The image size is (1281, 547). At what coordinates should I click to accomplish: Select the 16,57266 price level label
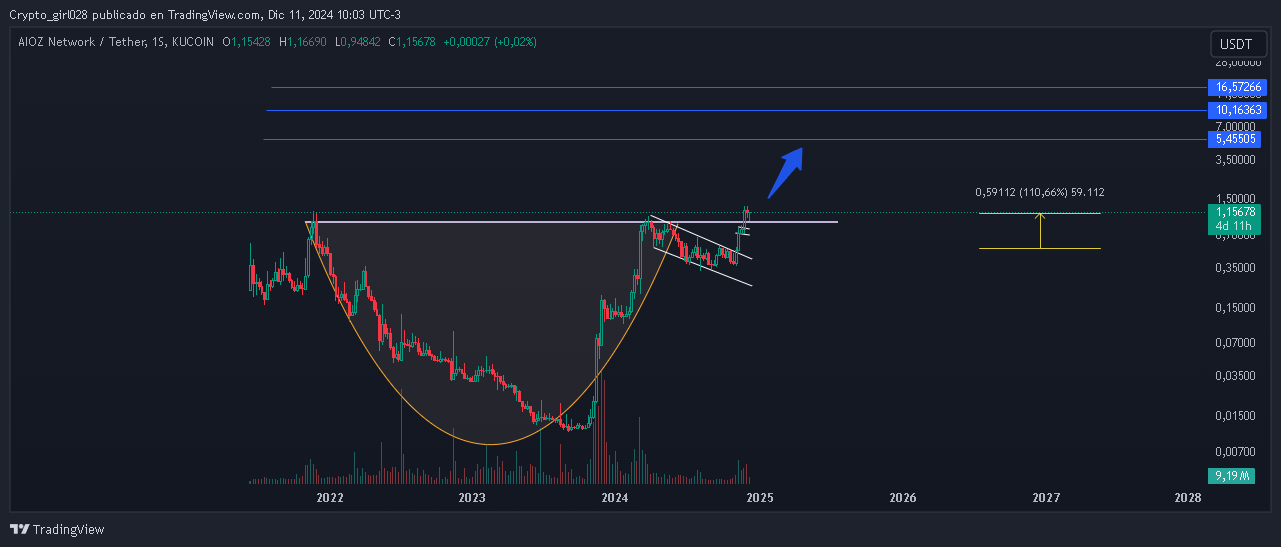click(x=1237, y=87)
